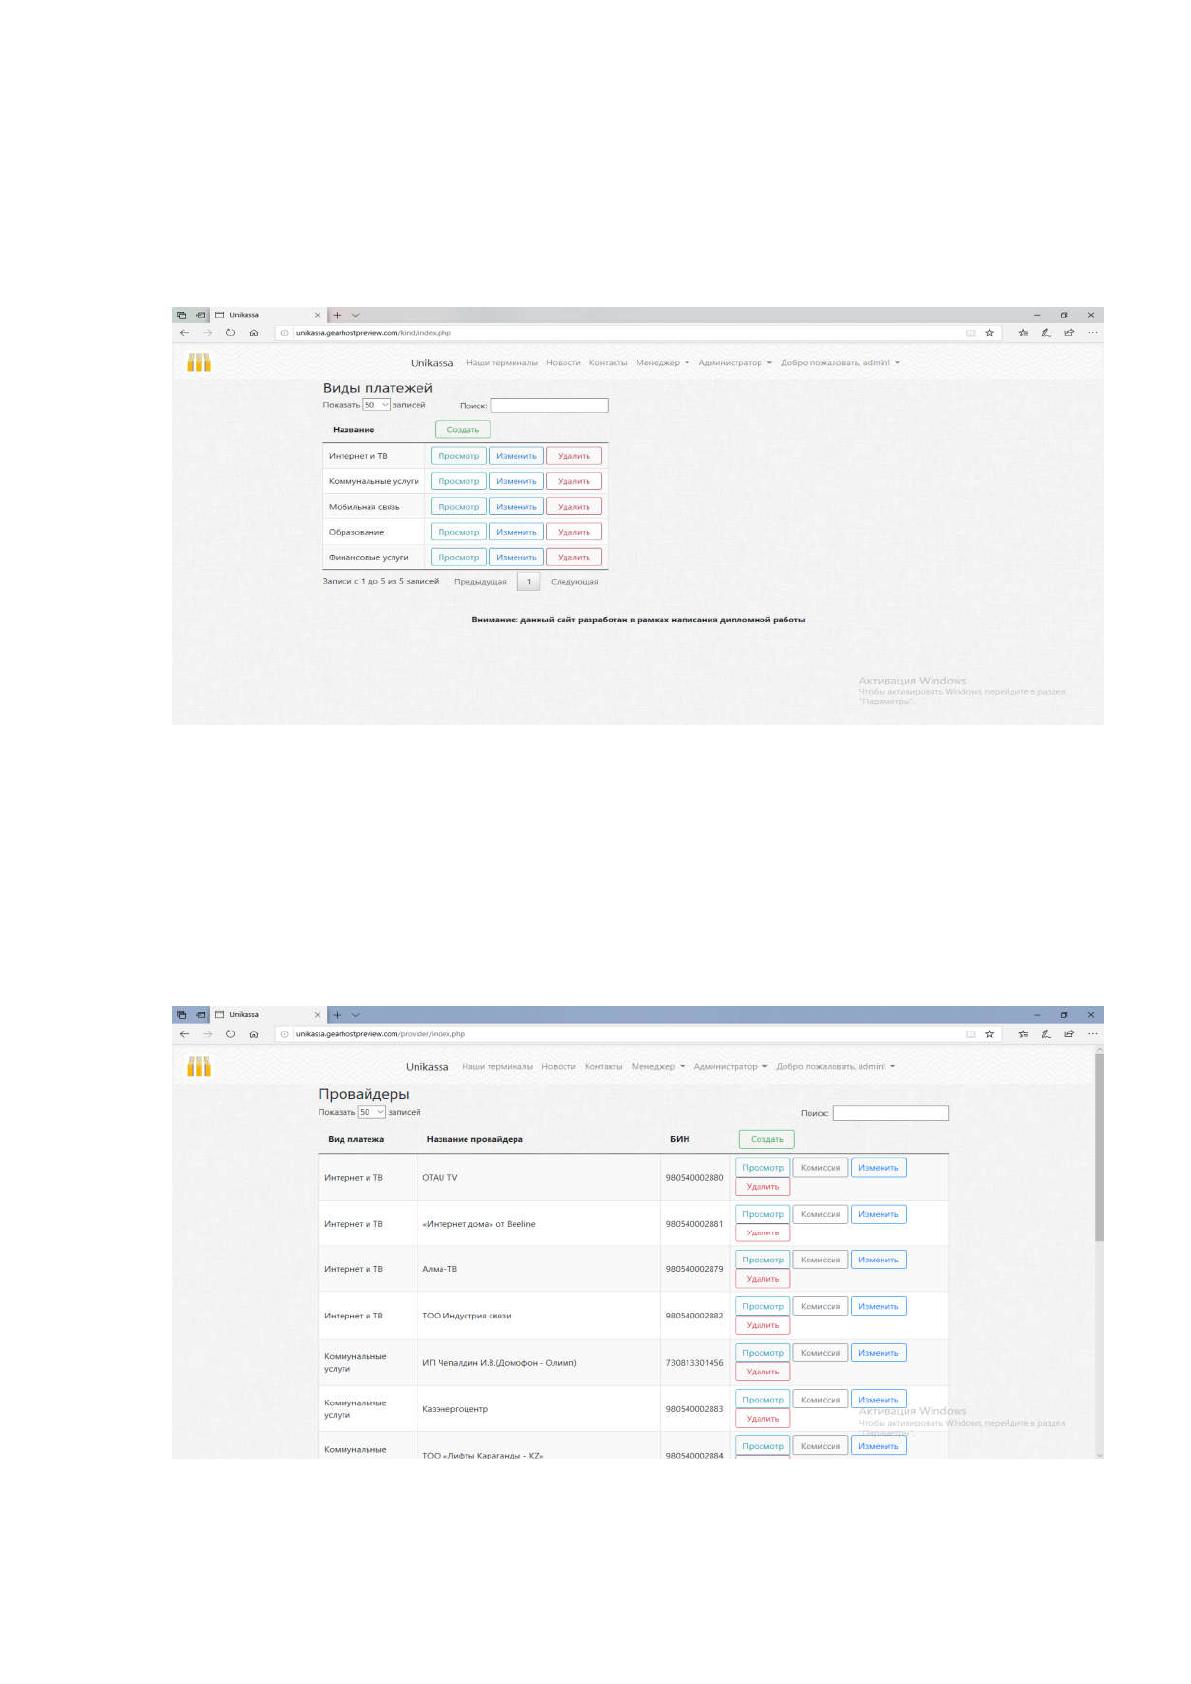Click the add notes pen icon in provider browser toolbar
The image size is (1191, 1684).
tap(1046, 1034)
